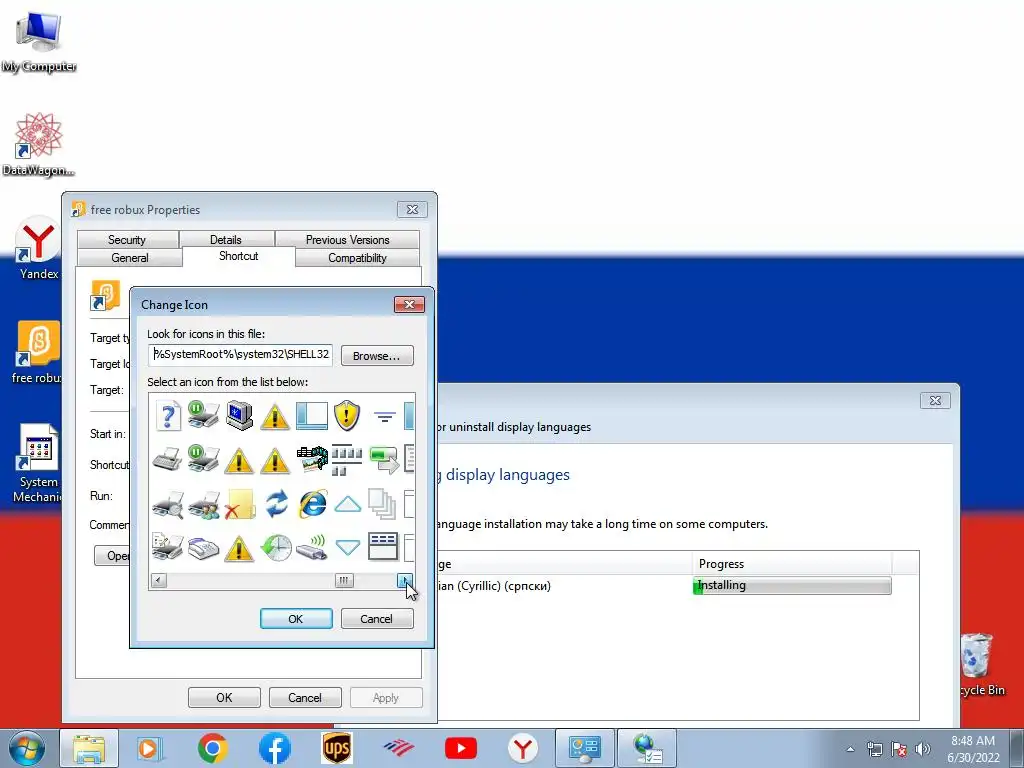The image size is (1024, 768).
Task: Select the question mark document icon
Action: pos(168,415)
